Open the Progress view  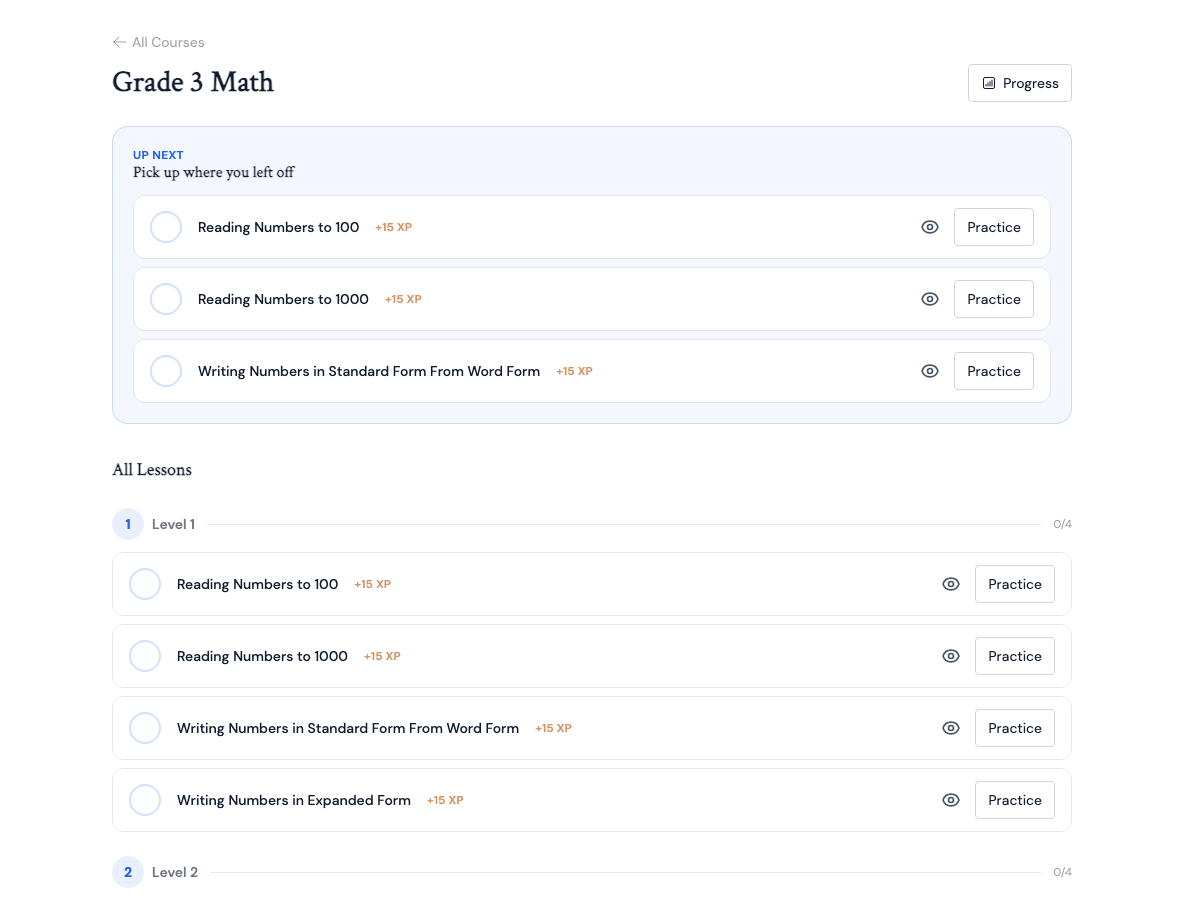1019,83
